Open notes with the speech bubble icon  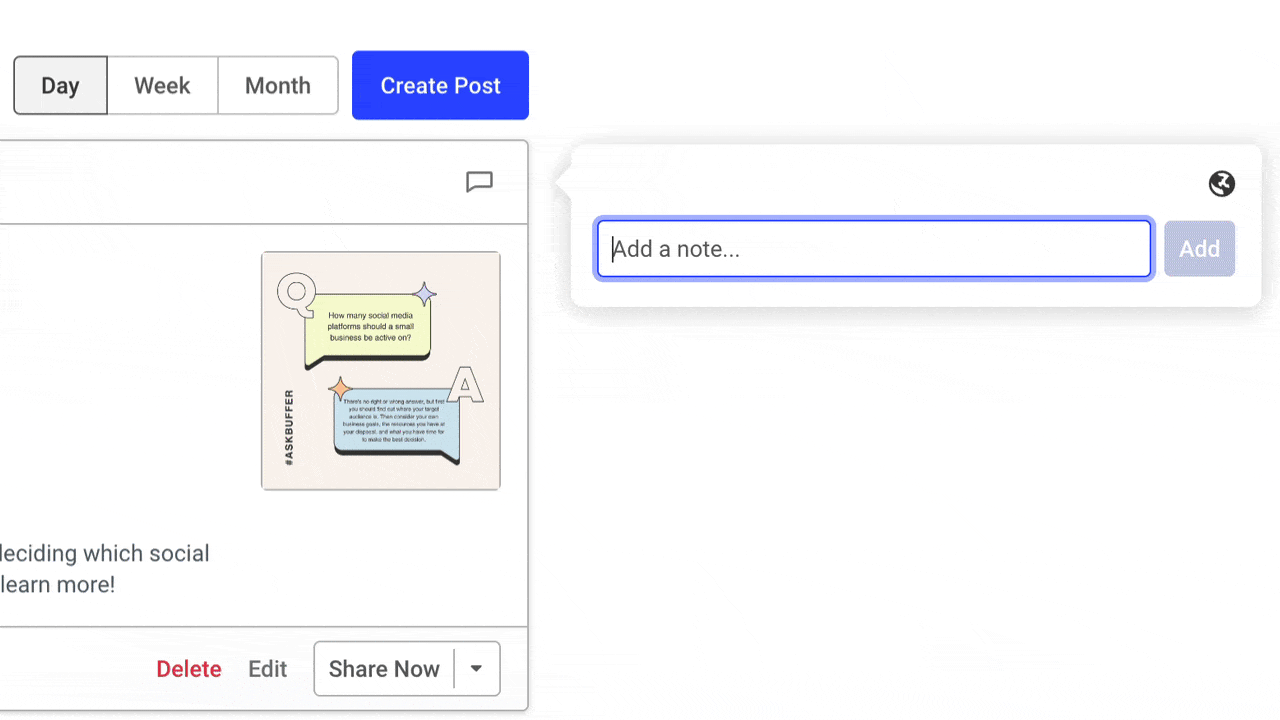coord(480,182)
